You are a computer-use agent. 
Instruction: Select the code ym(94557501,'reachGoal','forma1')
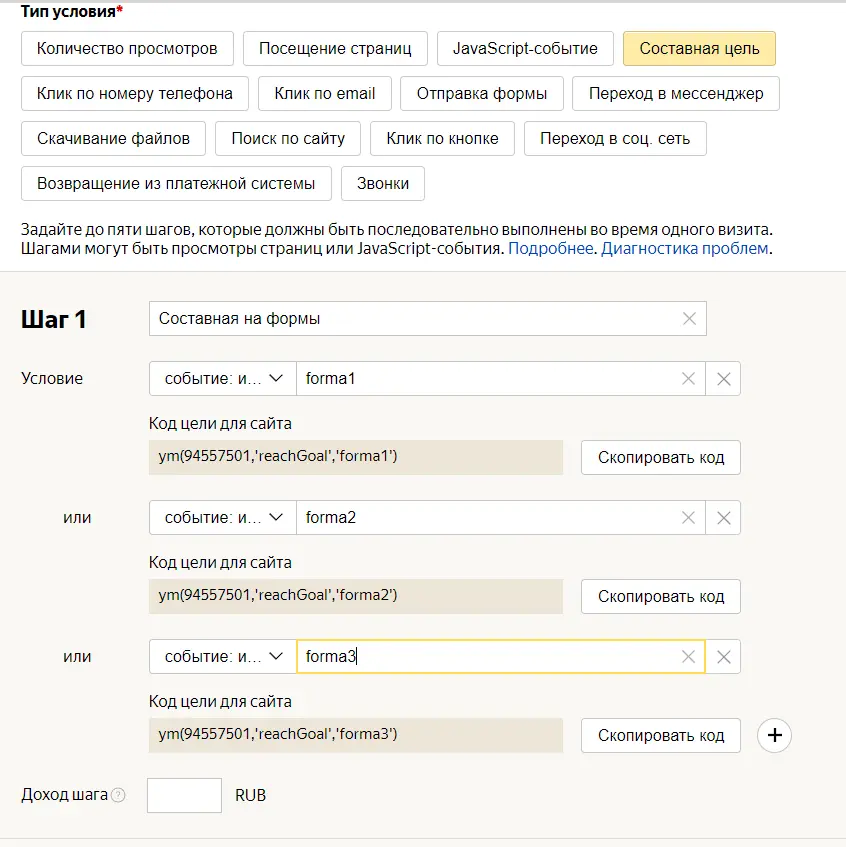tap(278, 456)
